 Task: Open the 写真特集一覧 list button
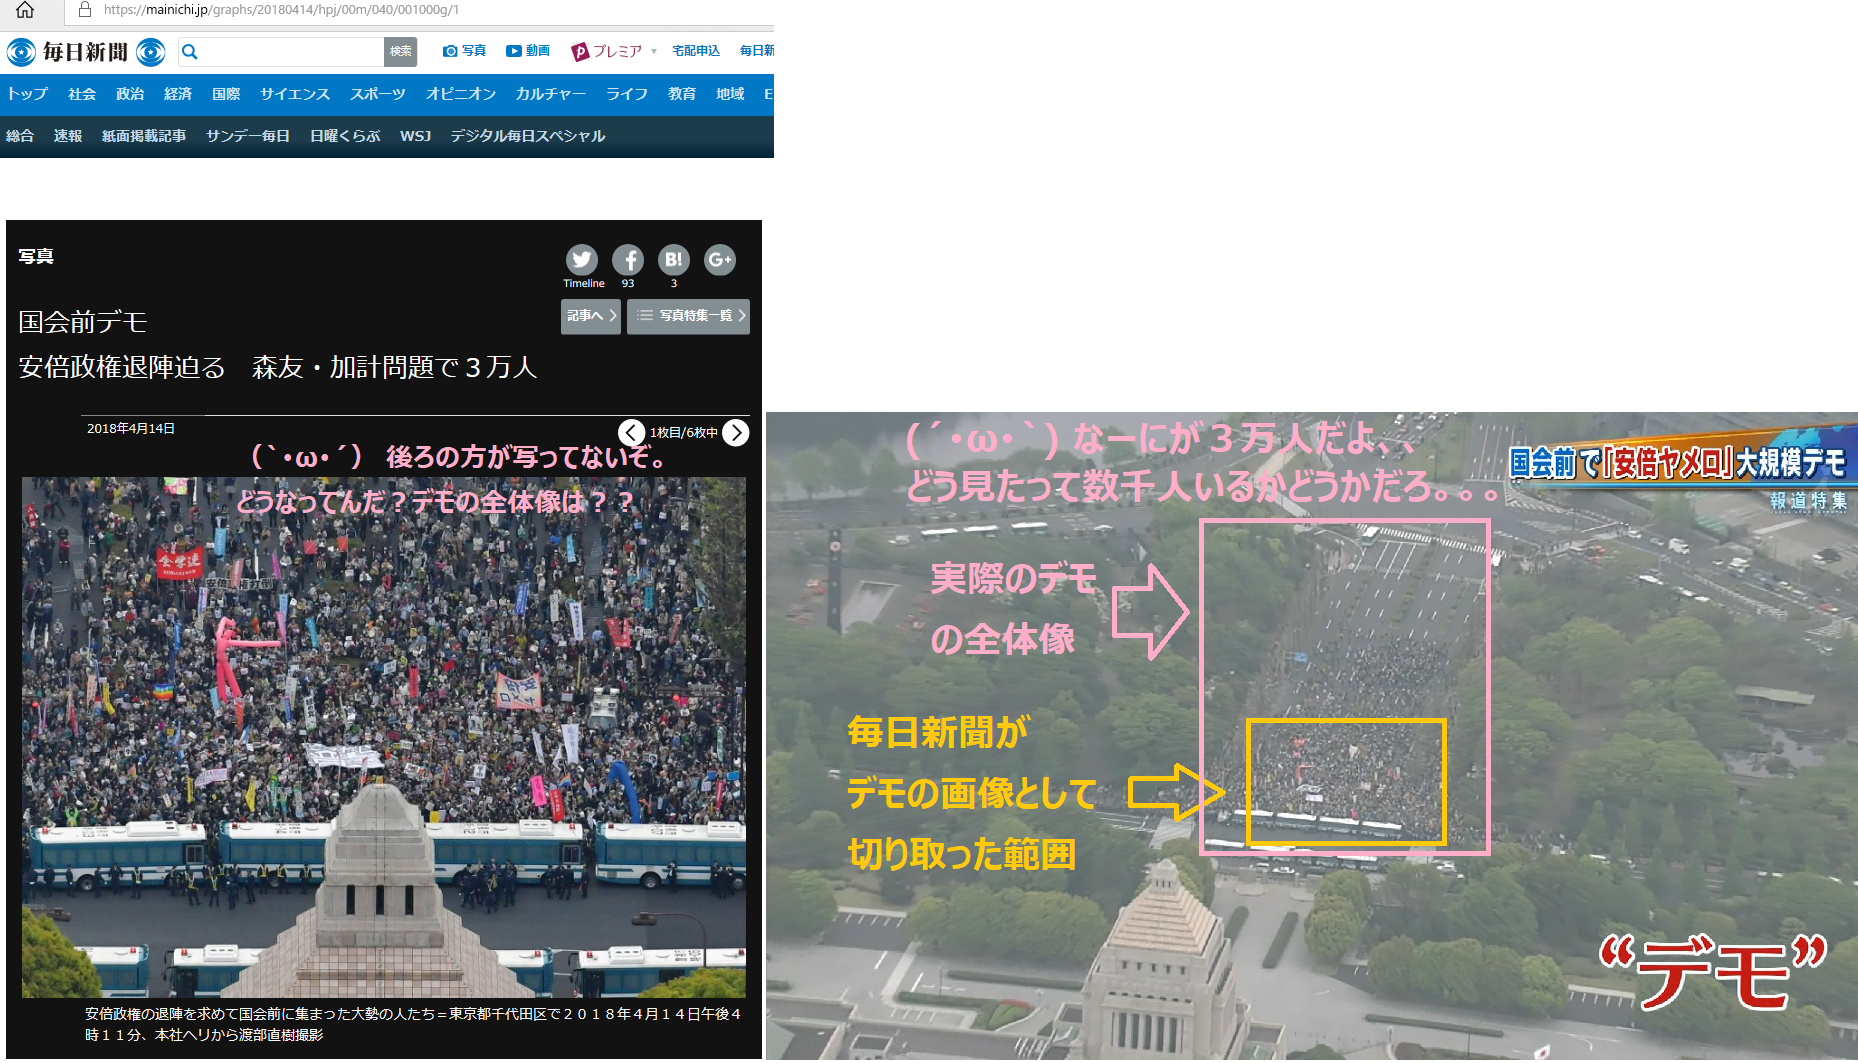pos(688,316)
